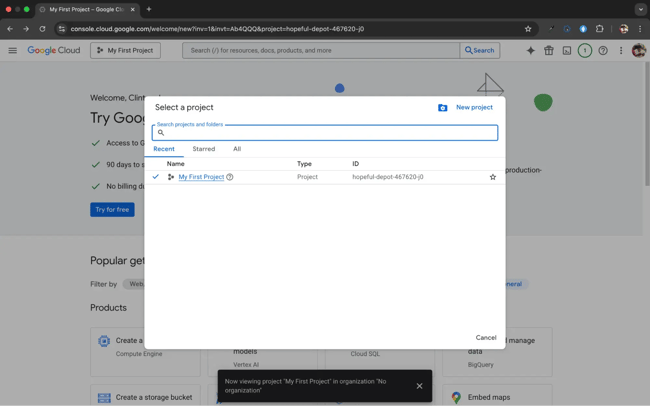The height and width of the screenshot is (406, 650).
Task: Star the My First Project row
Action: coord(492,177)
